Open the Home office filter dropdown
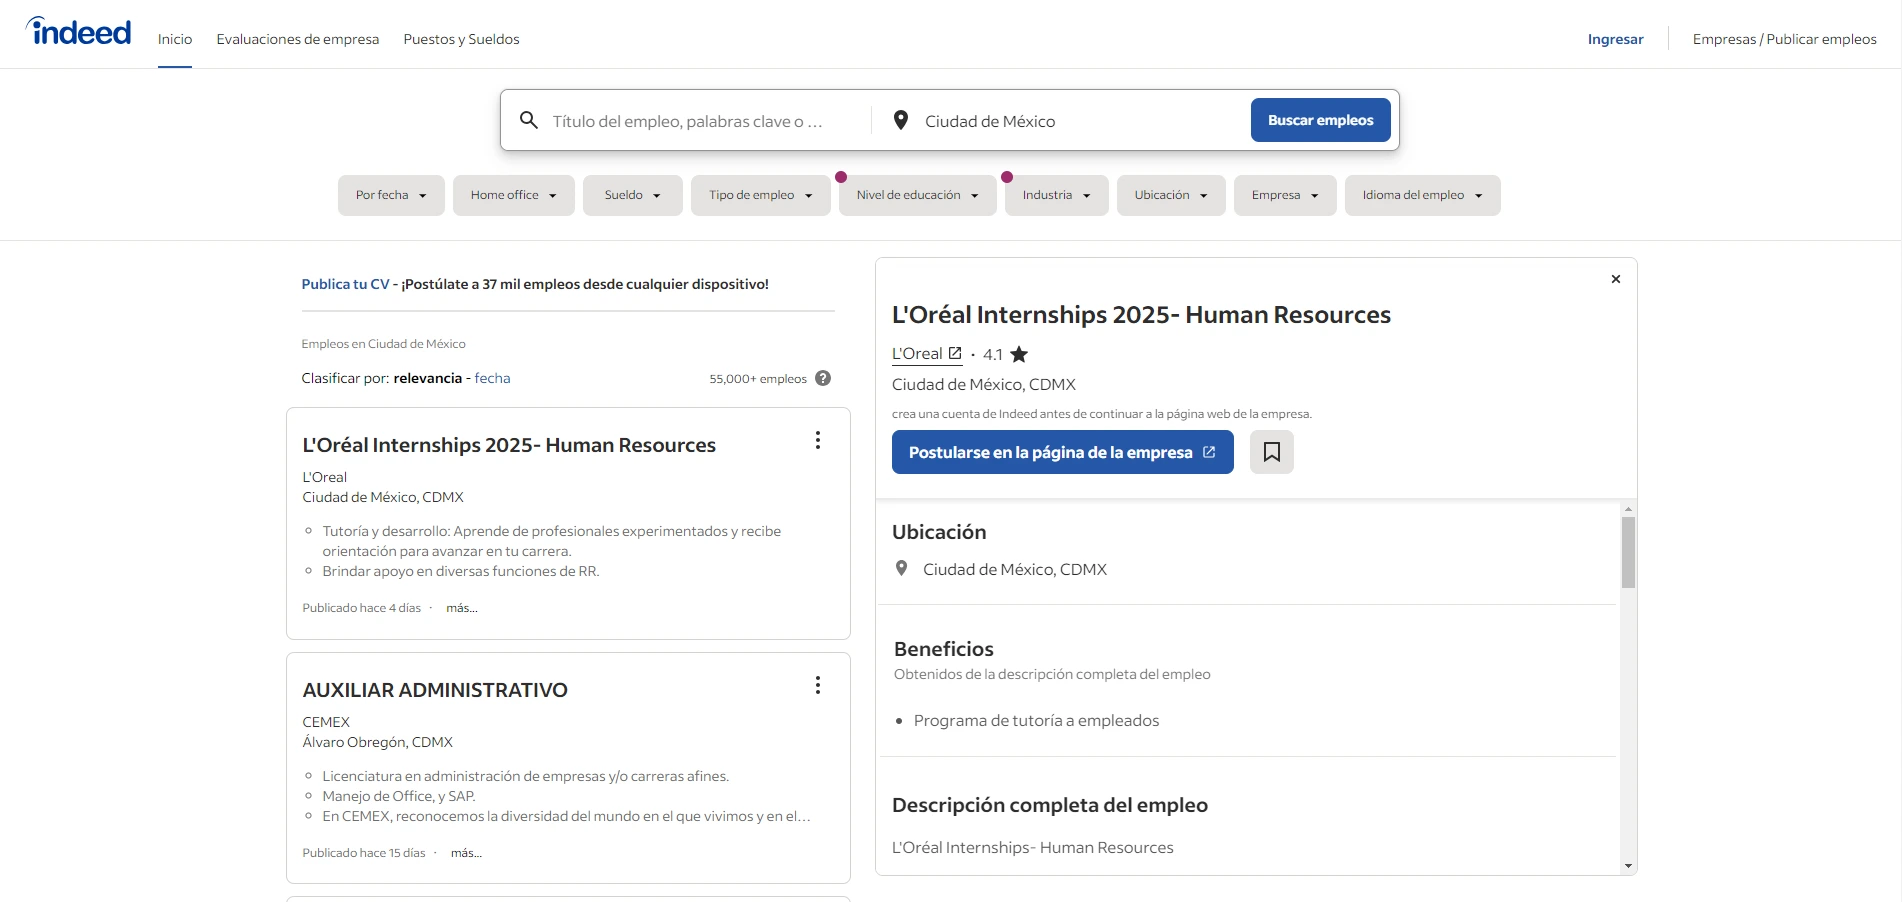 (514, 195)
